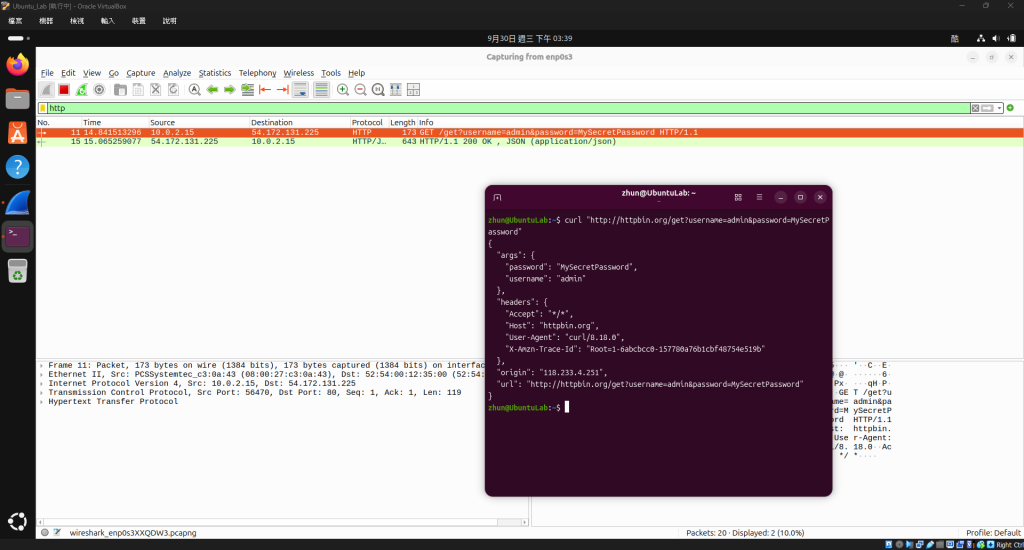This screenshot has width=1024, height=550.
Task: Click the resize columns icon
Action: click(396, 90)
